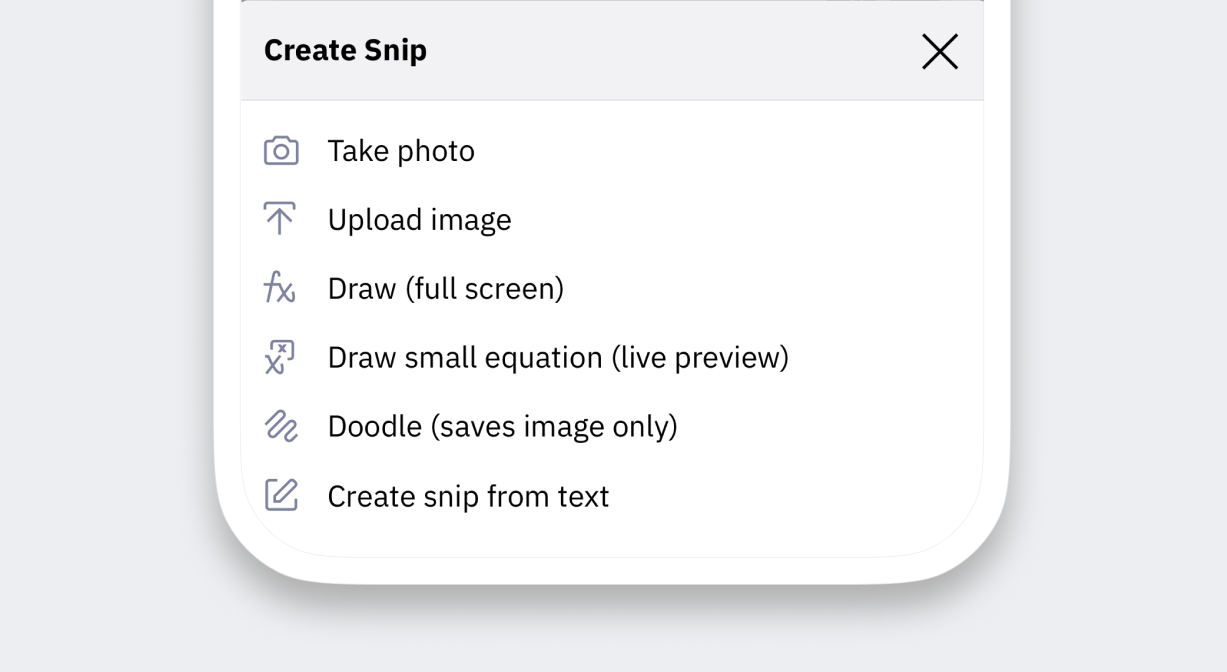
Task: Select the camera icon for taking a photo
Action: click(x=281, y=150)
